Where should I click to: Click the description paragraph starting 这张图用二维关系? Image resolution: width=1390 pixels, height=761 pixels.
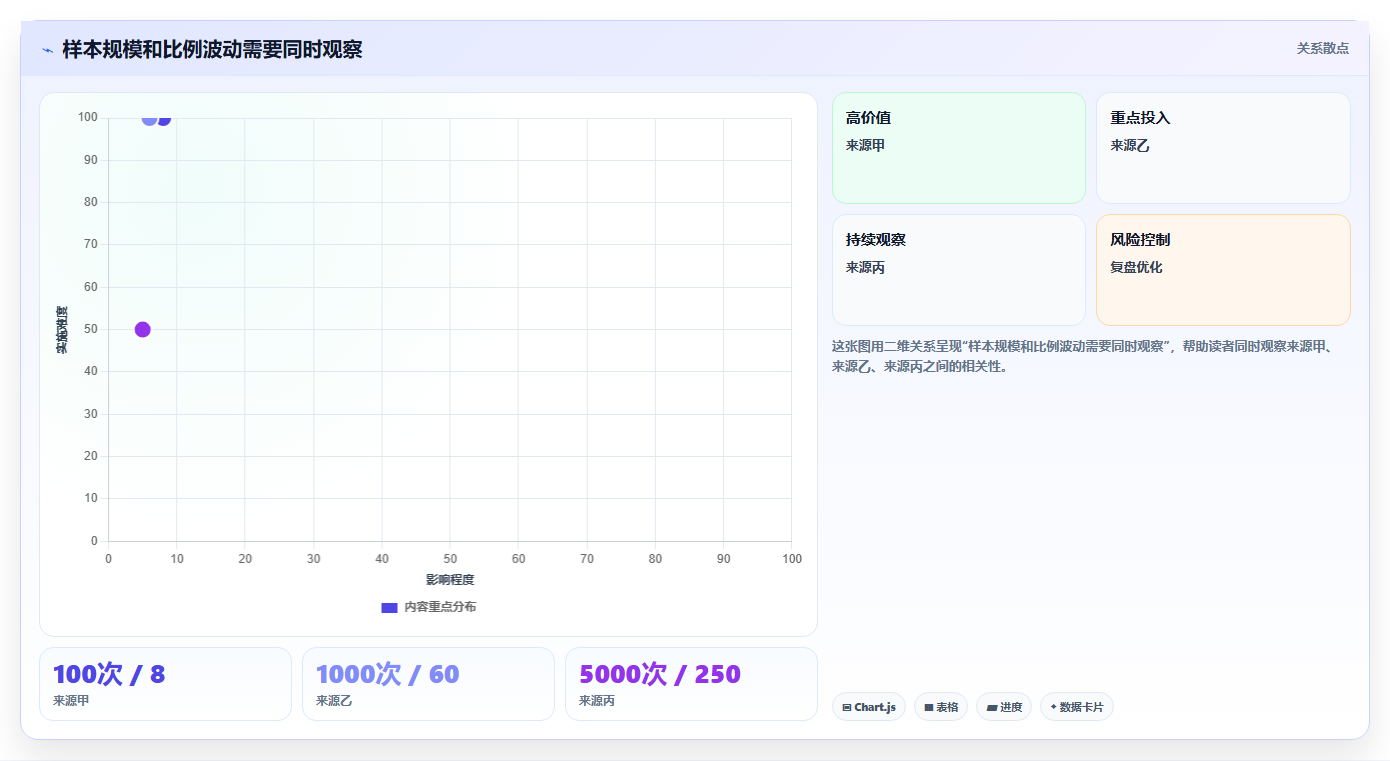point(1089,356)
